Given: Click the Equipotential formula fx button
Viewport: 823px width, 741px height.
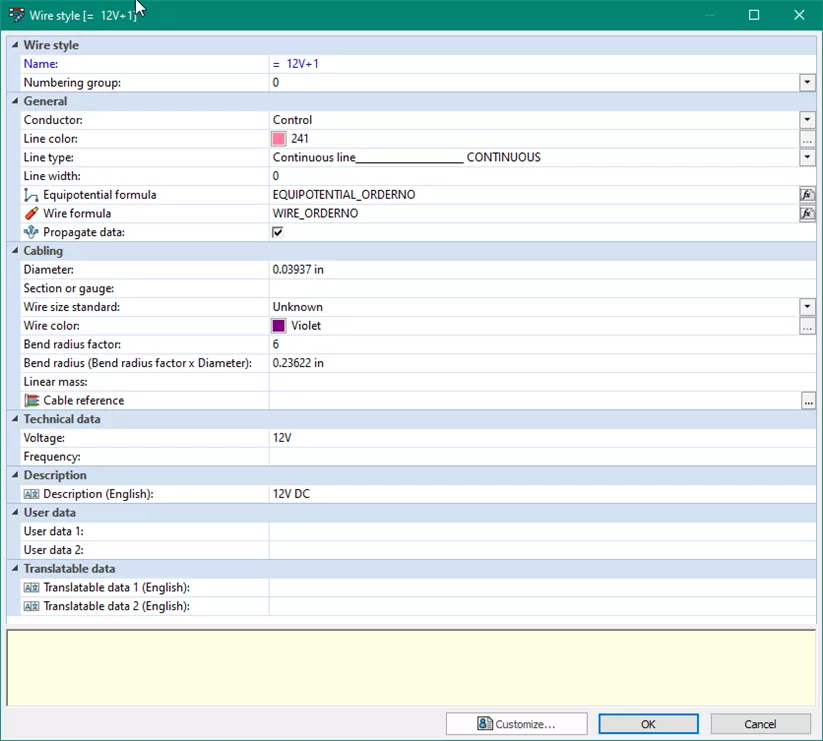Looking at the screenshot, I should click(806, 195).
